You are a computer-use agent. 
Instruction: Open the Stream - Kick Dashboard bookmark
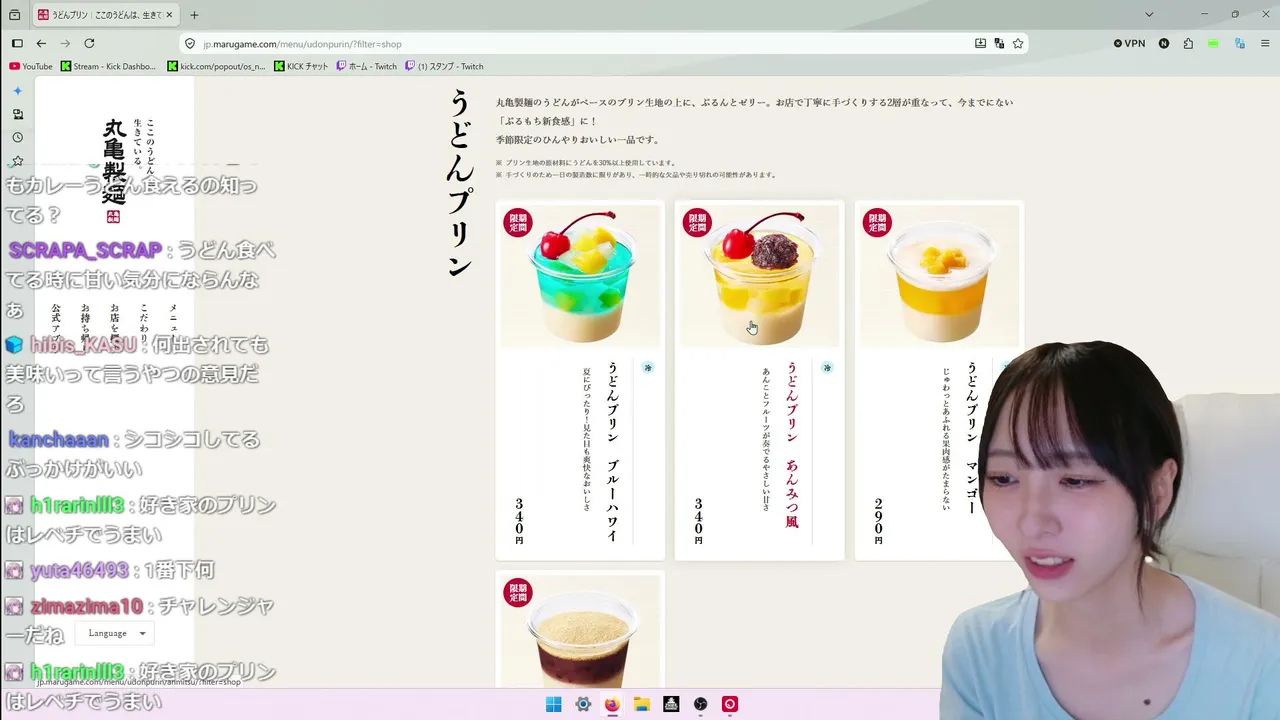pos(109,67)
